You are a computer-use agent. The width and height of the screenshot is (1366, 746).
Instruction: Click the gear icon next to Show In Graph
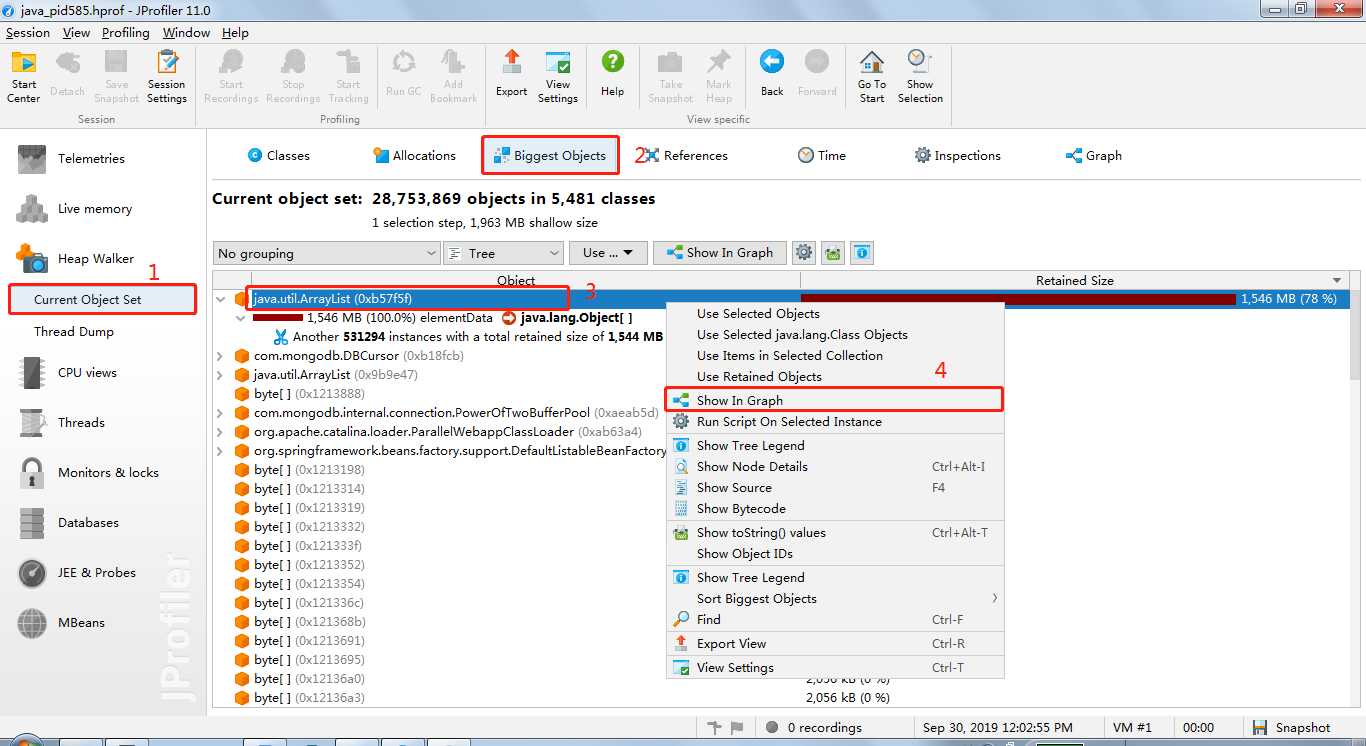804,253
